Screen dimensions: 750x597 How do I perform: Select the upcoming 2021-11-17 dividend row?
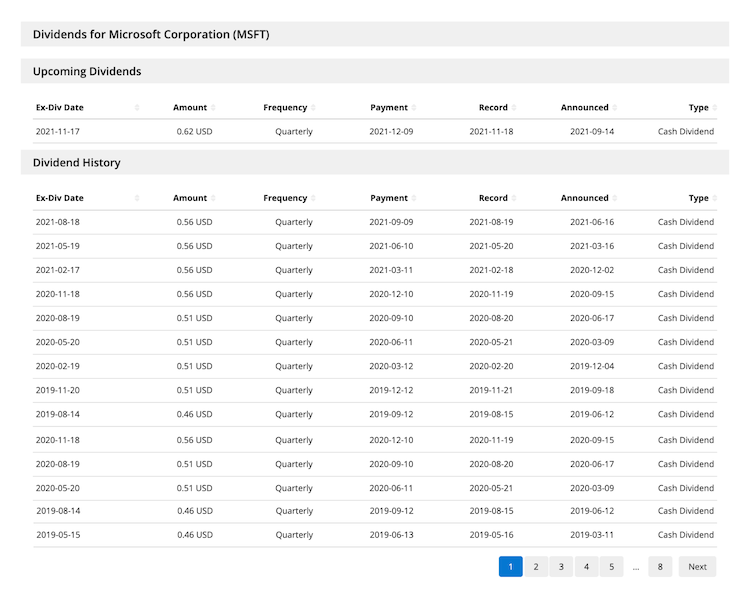374,132
